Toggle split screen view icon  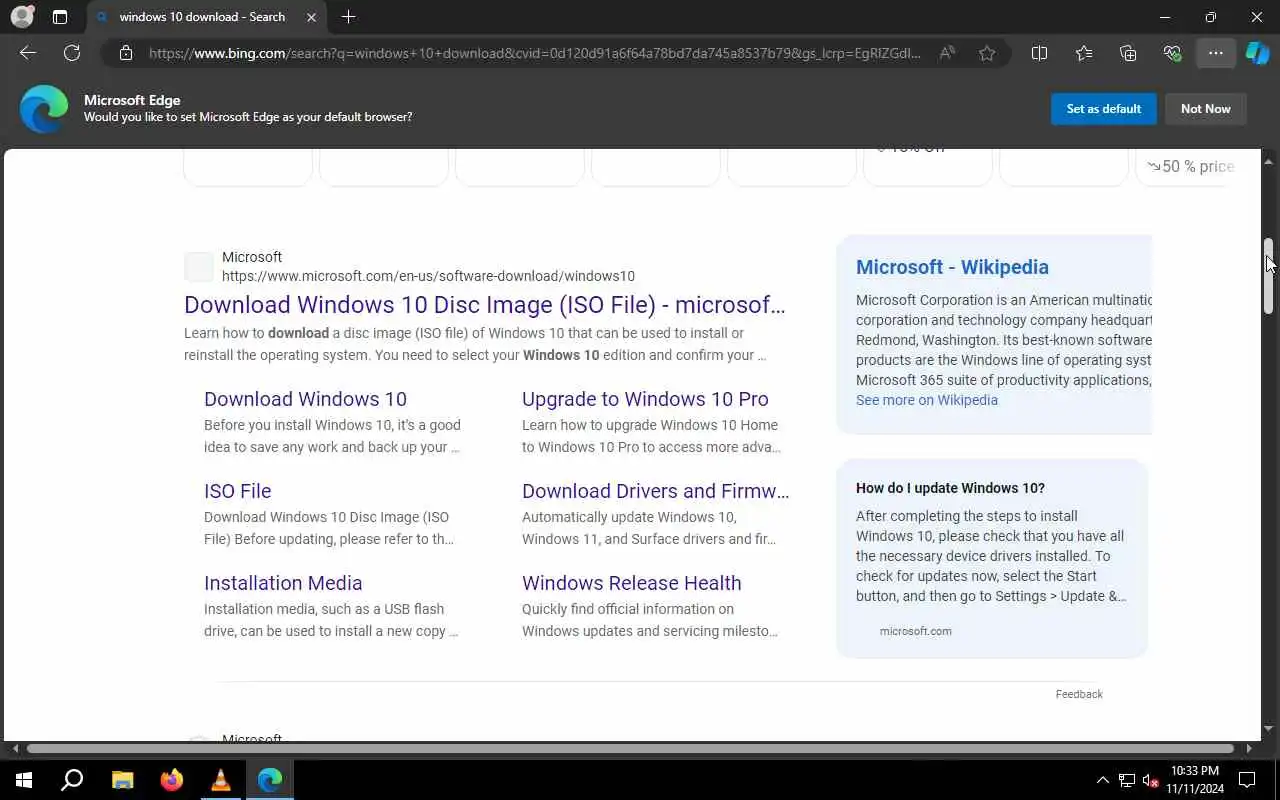pyautogui.click(x=1039, y=53)
